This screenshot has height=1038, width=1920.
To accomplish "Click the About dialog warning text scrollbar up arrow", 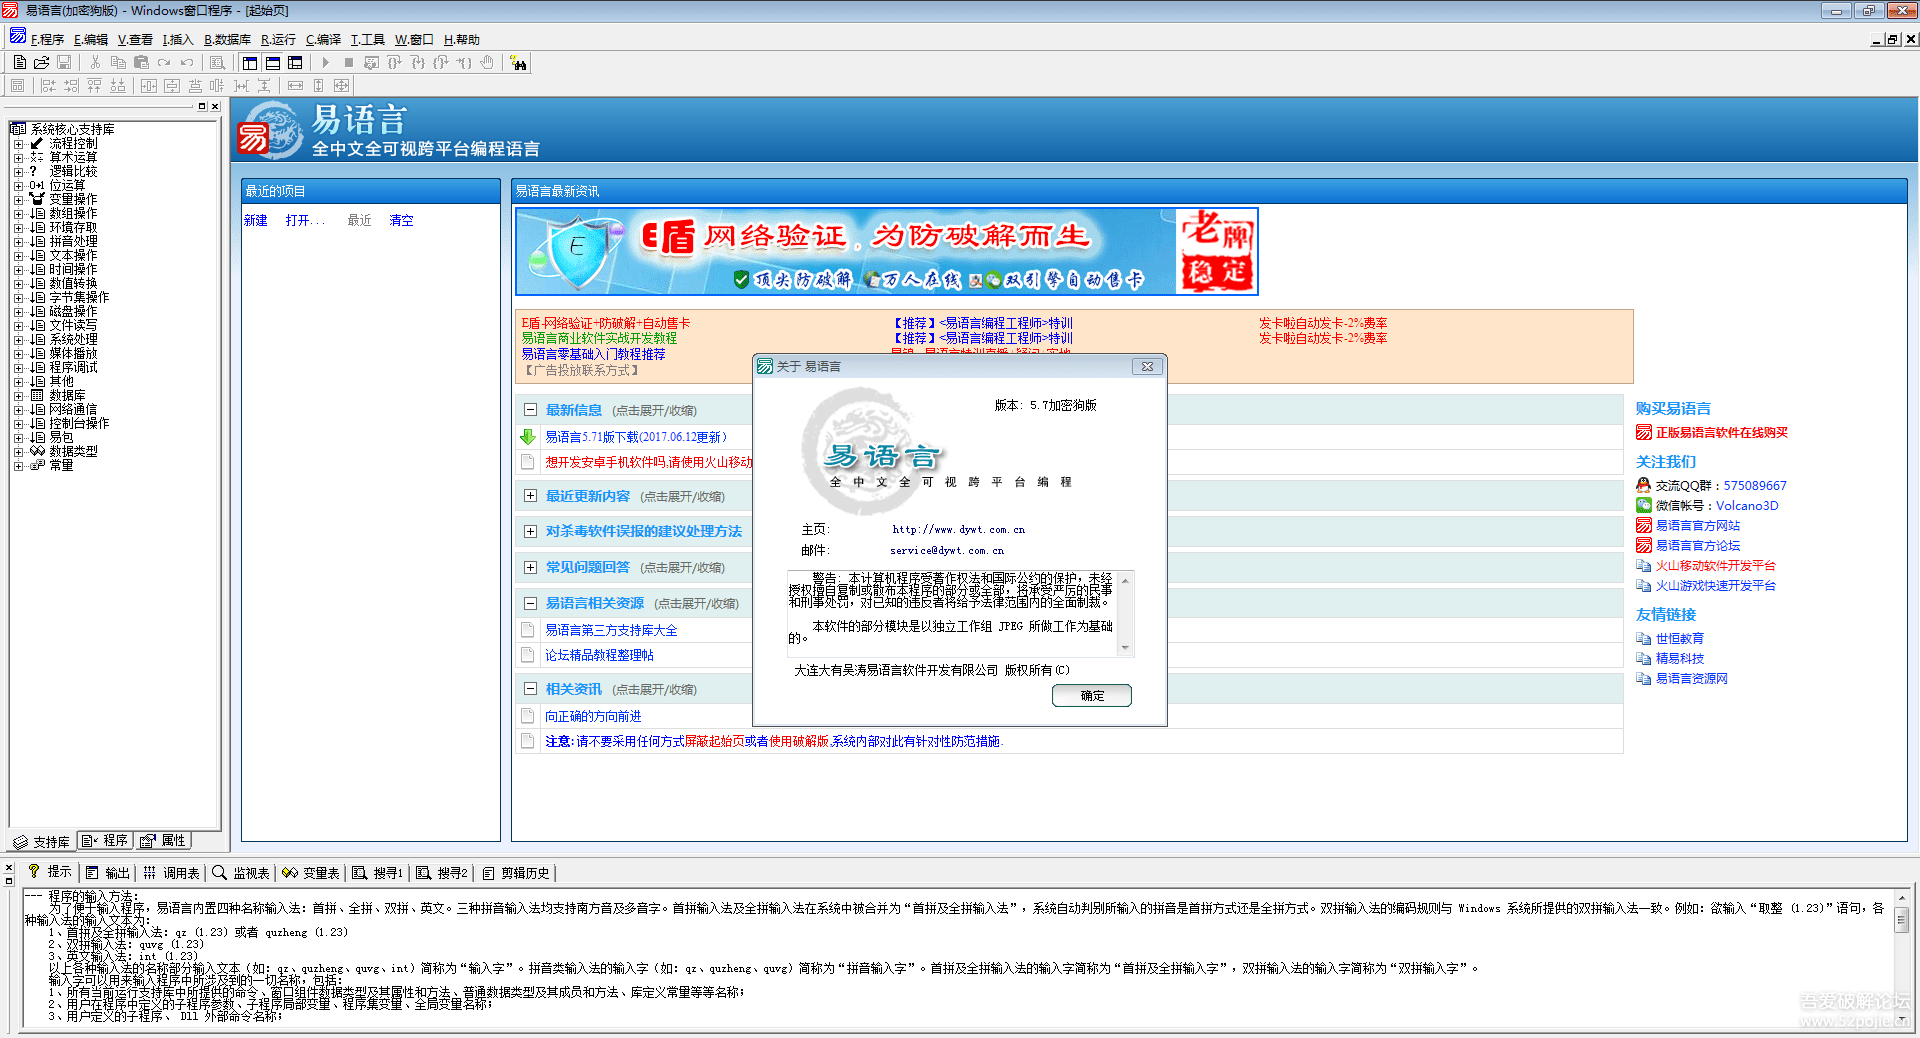I will pyautogui.click(x=1125, y=580).
